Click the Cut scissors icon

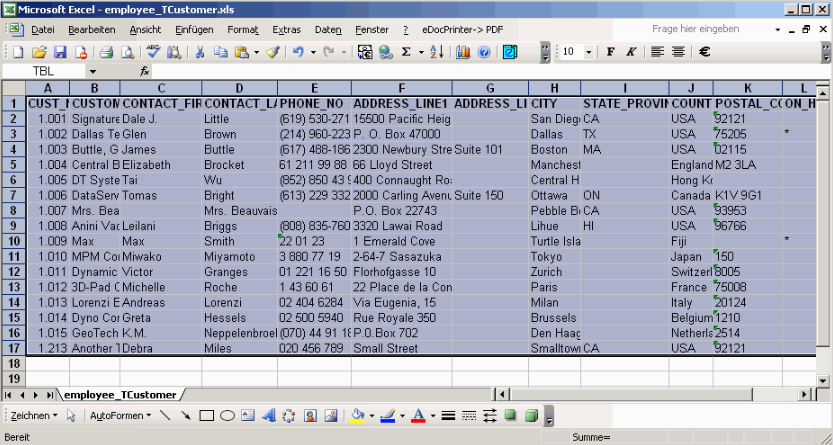point(200,51)
